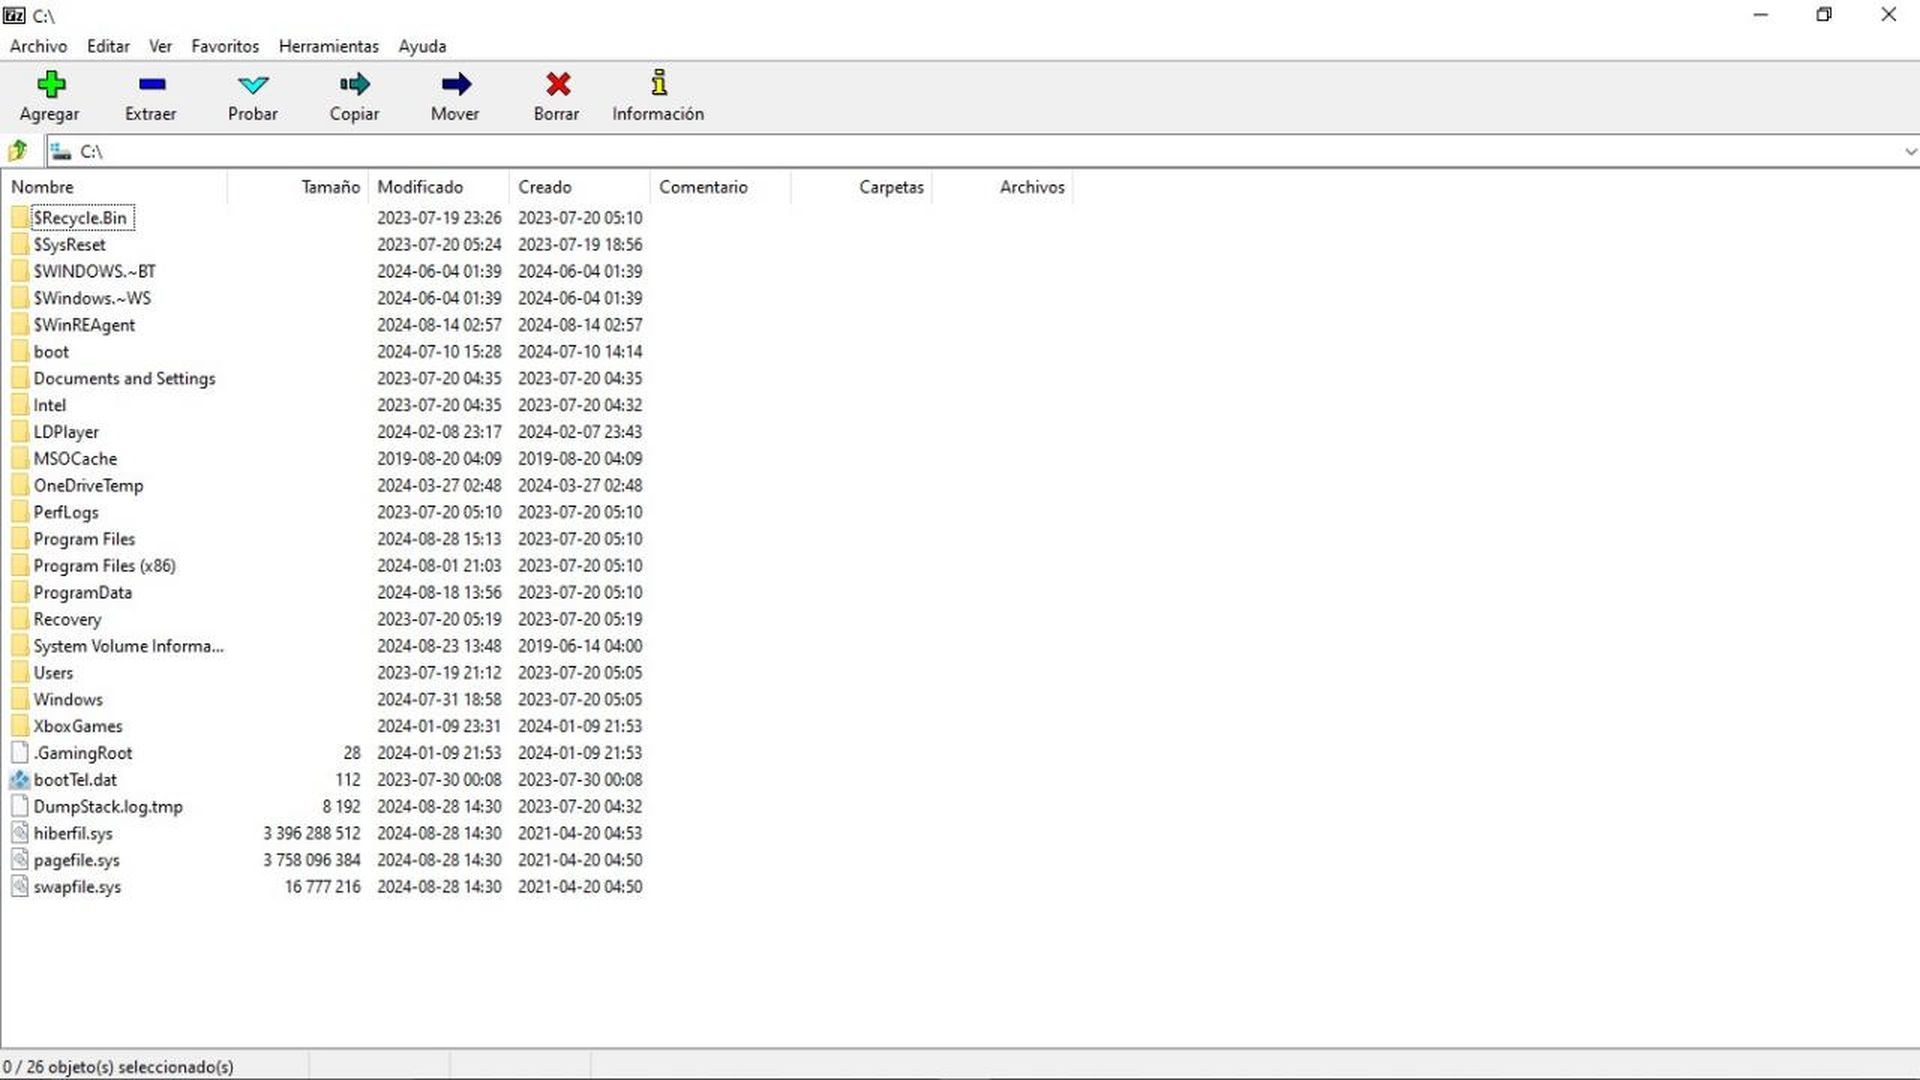Select the pagefile.sys file entry
The height and width of the screenshot is (1080, 1920).
coord(76,860)
